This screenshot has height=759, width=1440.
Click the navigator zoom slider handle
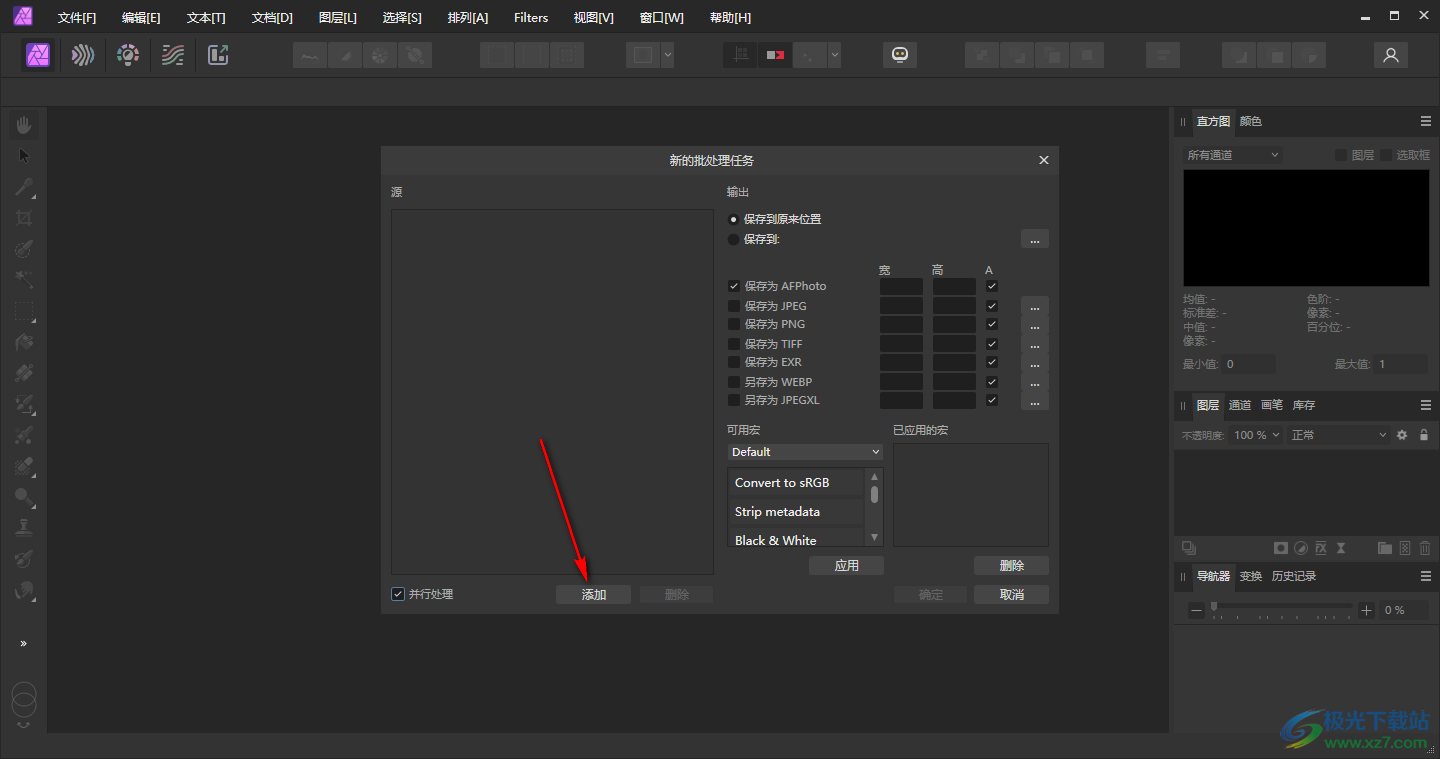[x=1214, y=607]
